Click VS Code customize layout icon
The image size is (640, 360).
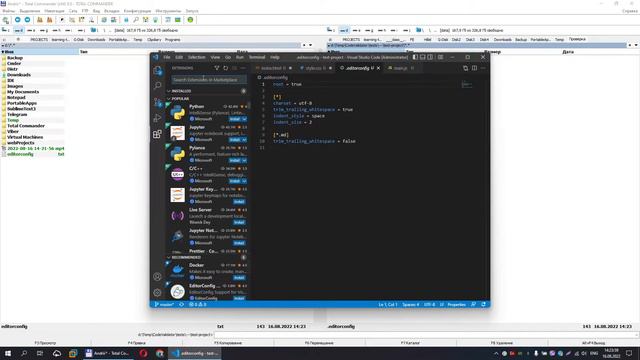[x=440, y=57]
